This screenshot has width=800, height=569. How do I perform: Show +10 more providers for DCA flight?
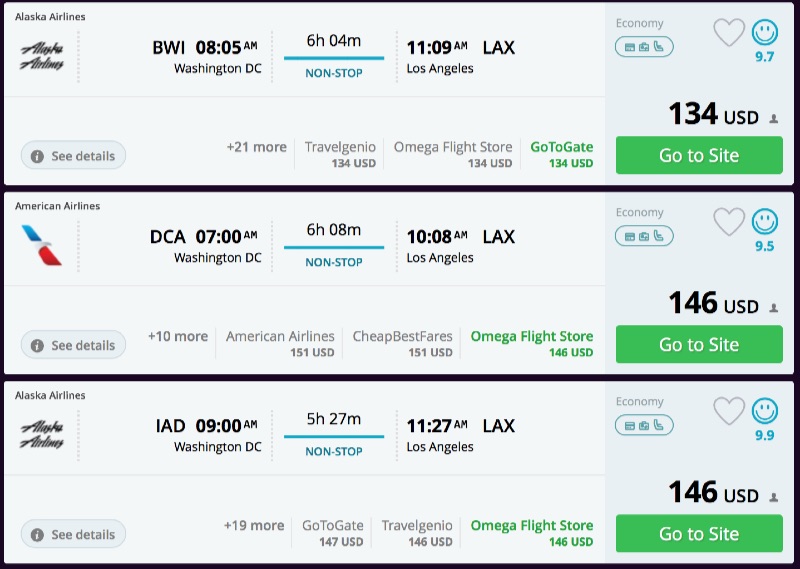coord(178,336)
